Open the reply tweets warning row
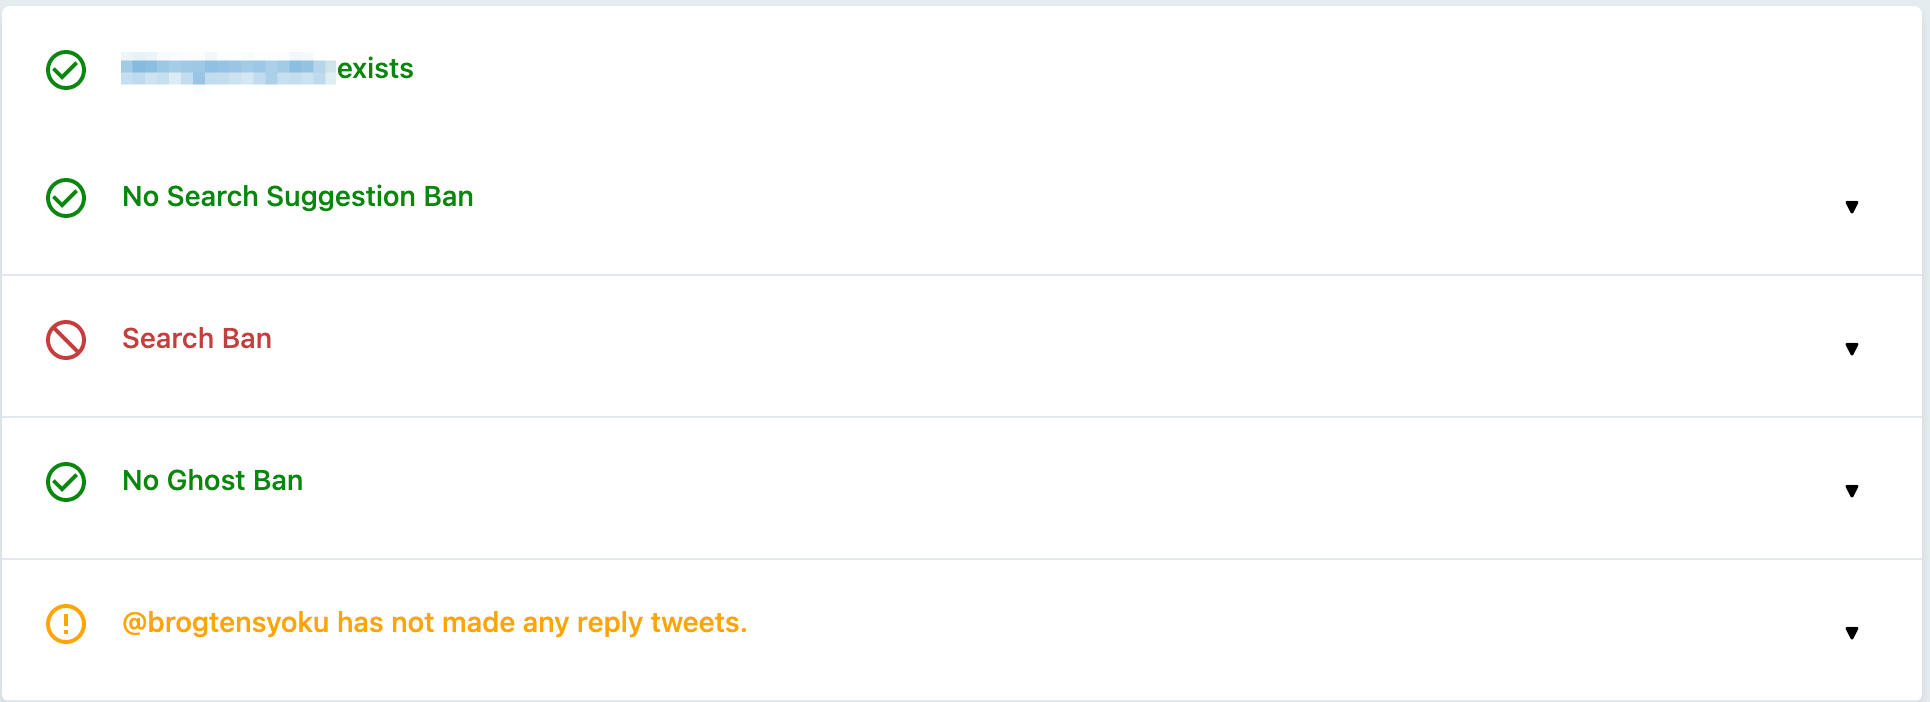The image size is (1930, 702). tap(962, 630)
